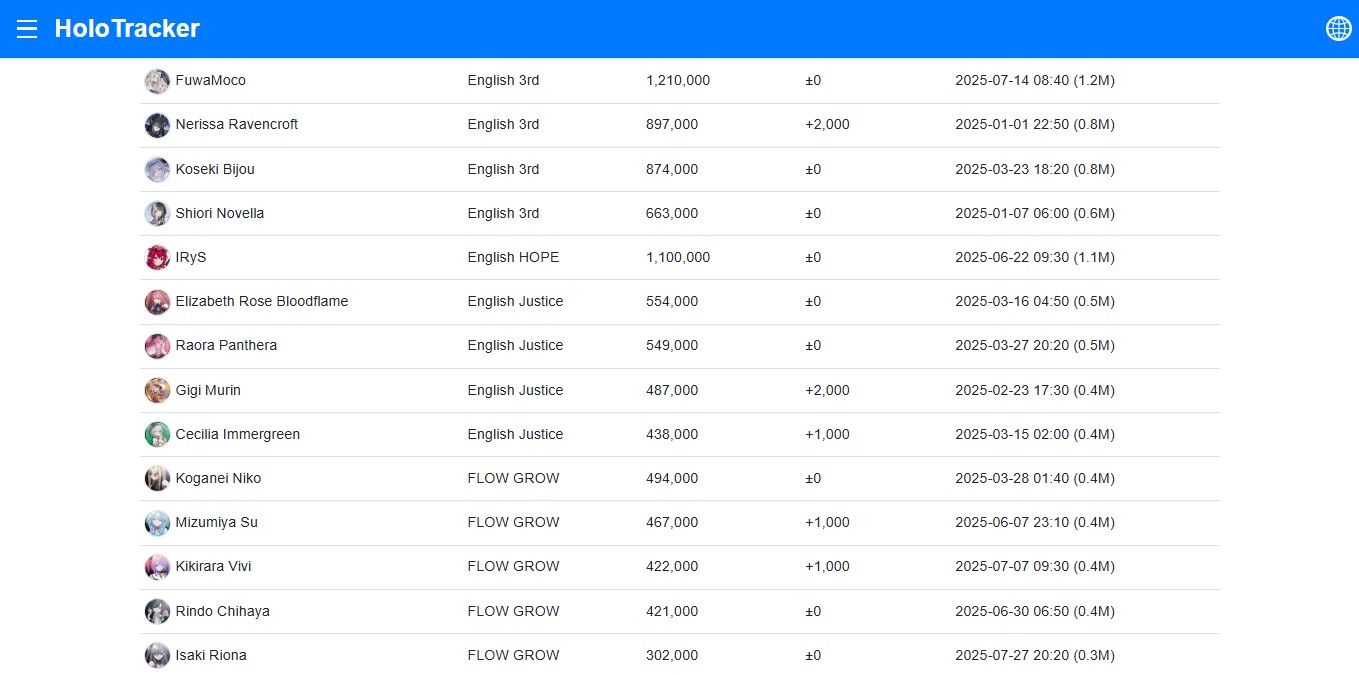Image resolution: width=1359 pixels, height=675 pixels.
Task: Click Koseki Bijou's avatar
Action: click(x=157, y=170)
